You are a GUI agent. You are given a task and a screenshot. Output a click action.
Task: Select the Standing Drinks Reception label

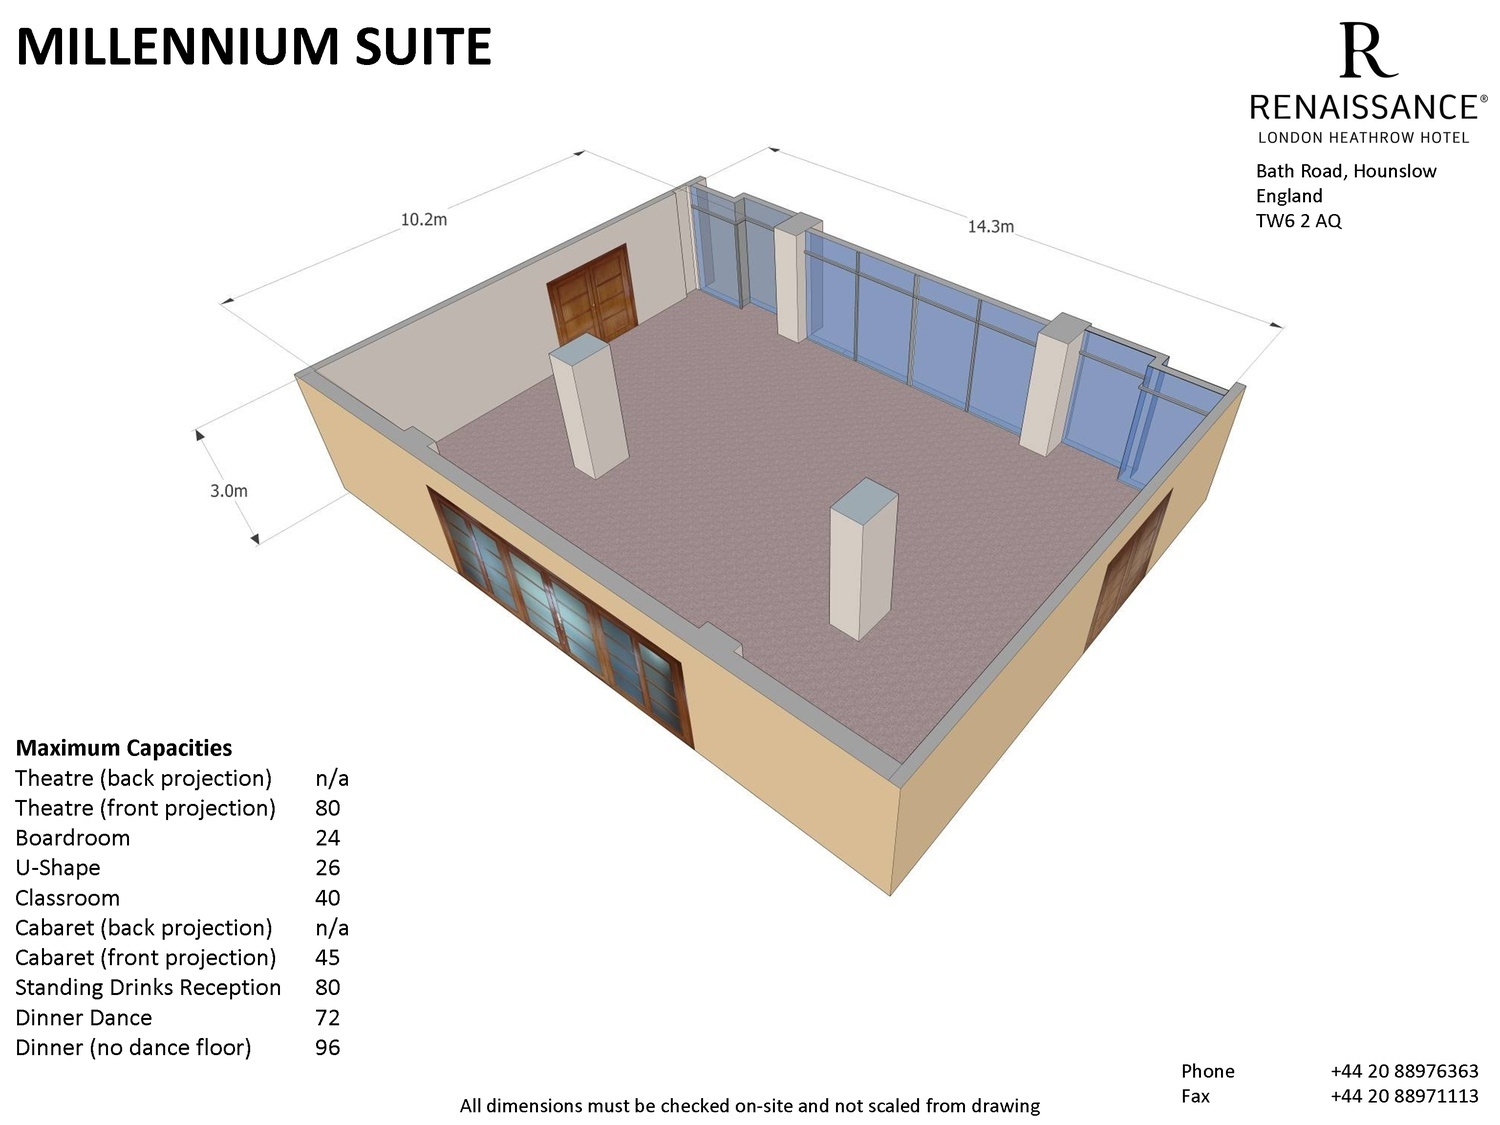click(x=148, y=988)
